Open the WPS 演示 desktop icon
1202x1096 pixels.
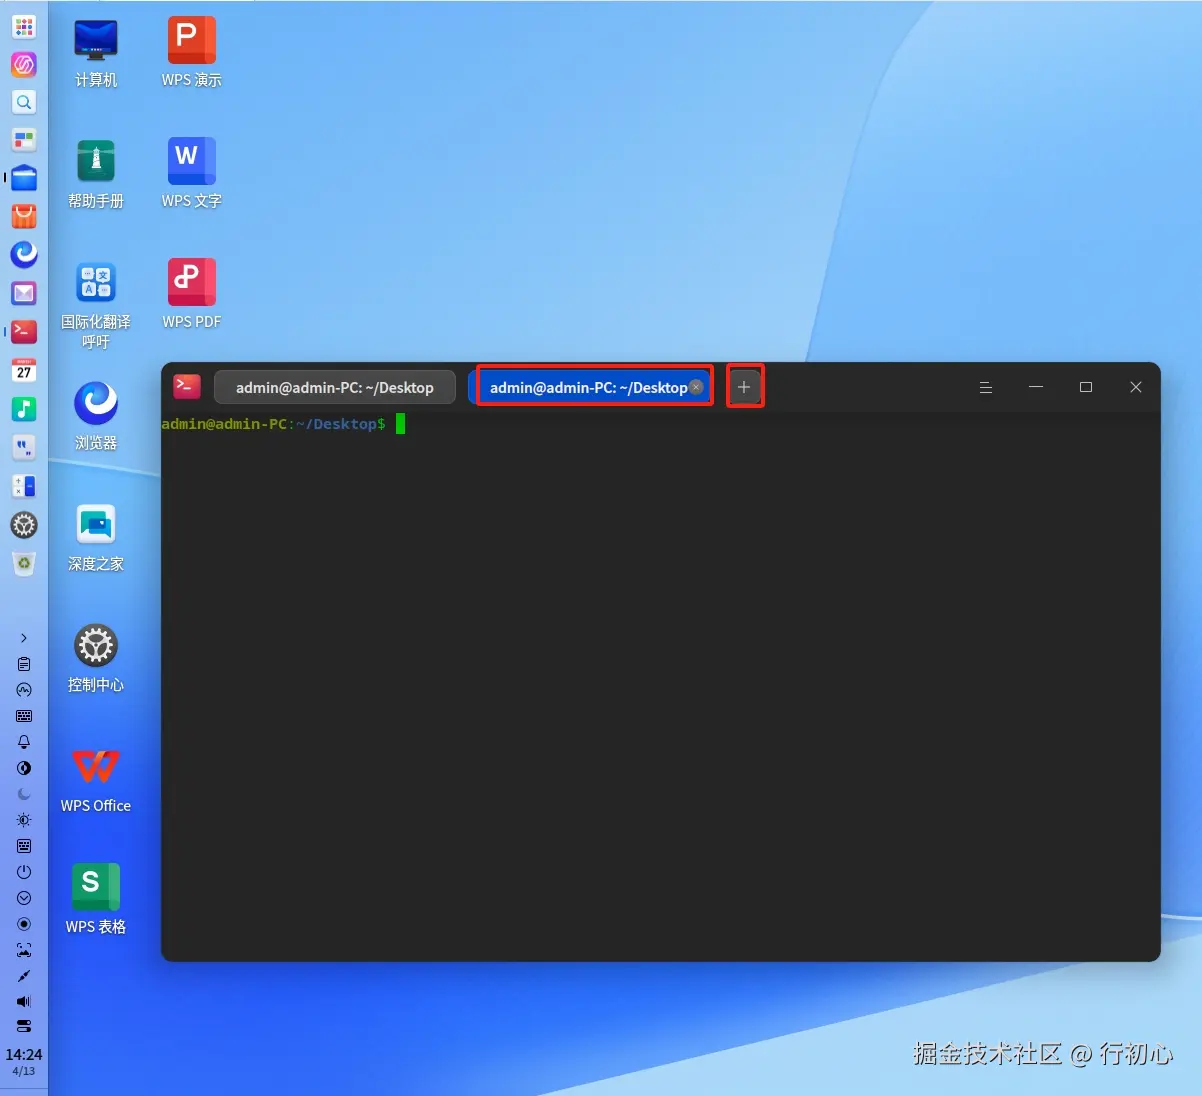[191, 54]
